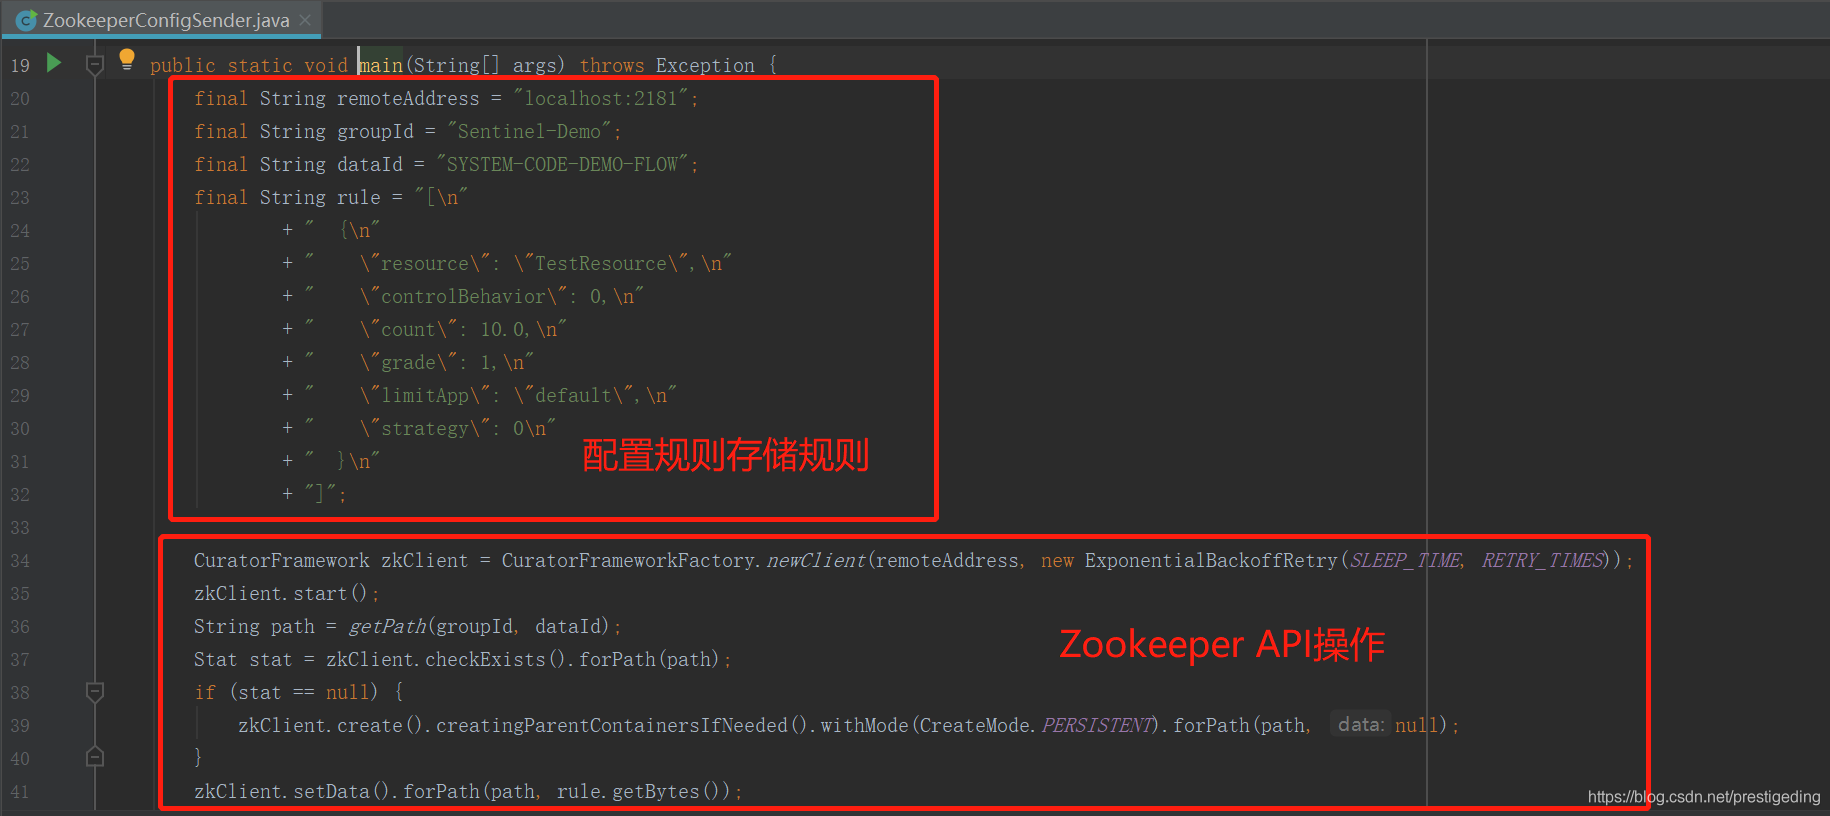Click the TestResource value in the rule string
The height and width of the screenshot is (816, 1830).
(600, 263)
